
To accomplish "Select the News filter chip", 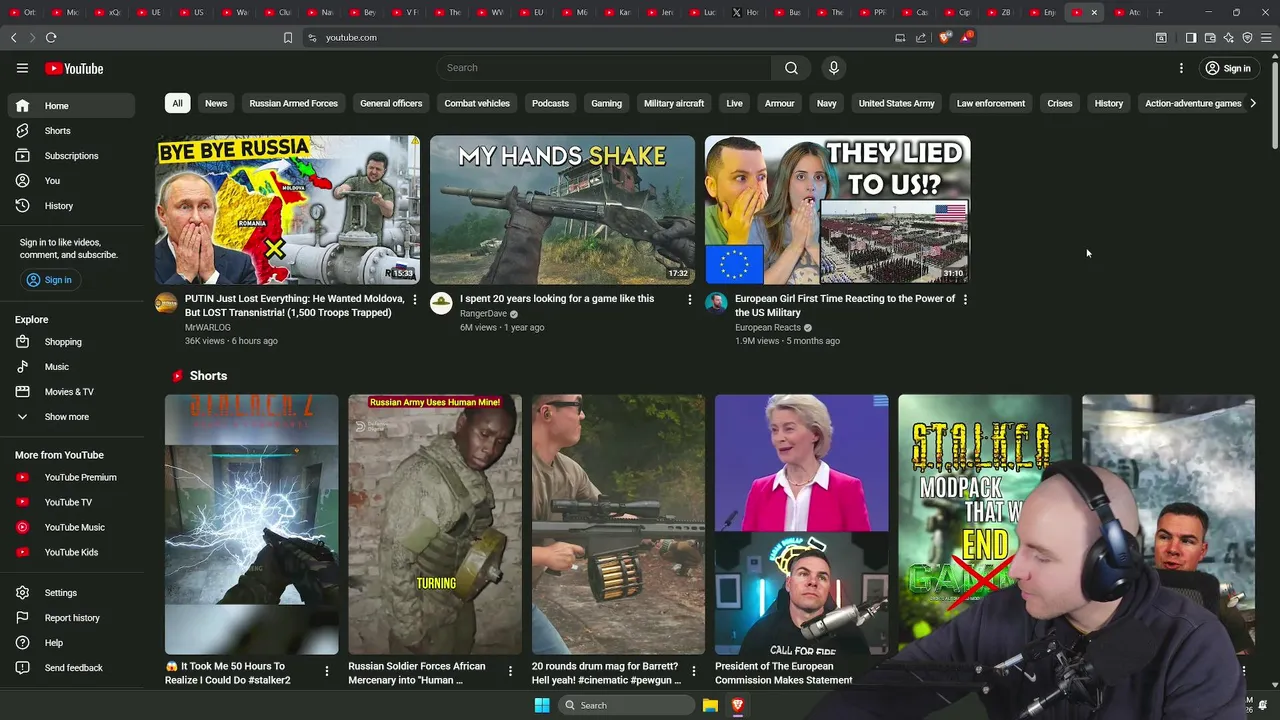I will tap(216, 103).
